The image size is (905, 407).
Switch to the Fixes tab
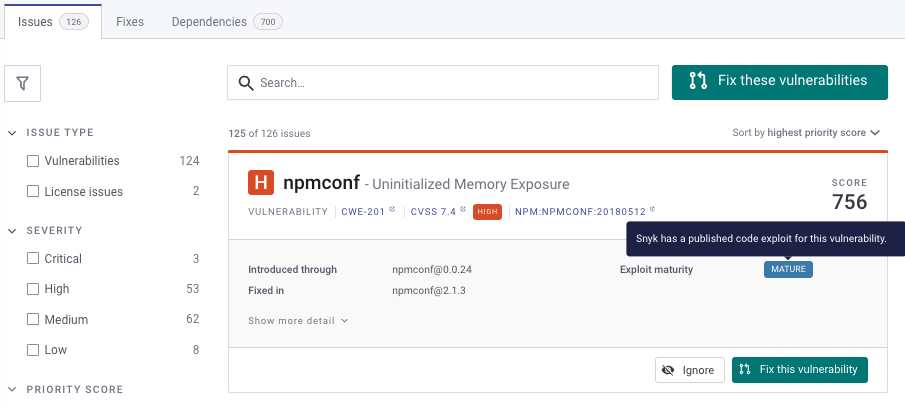(130, 22)
